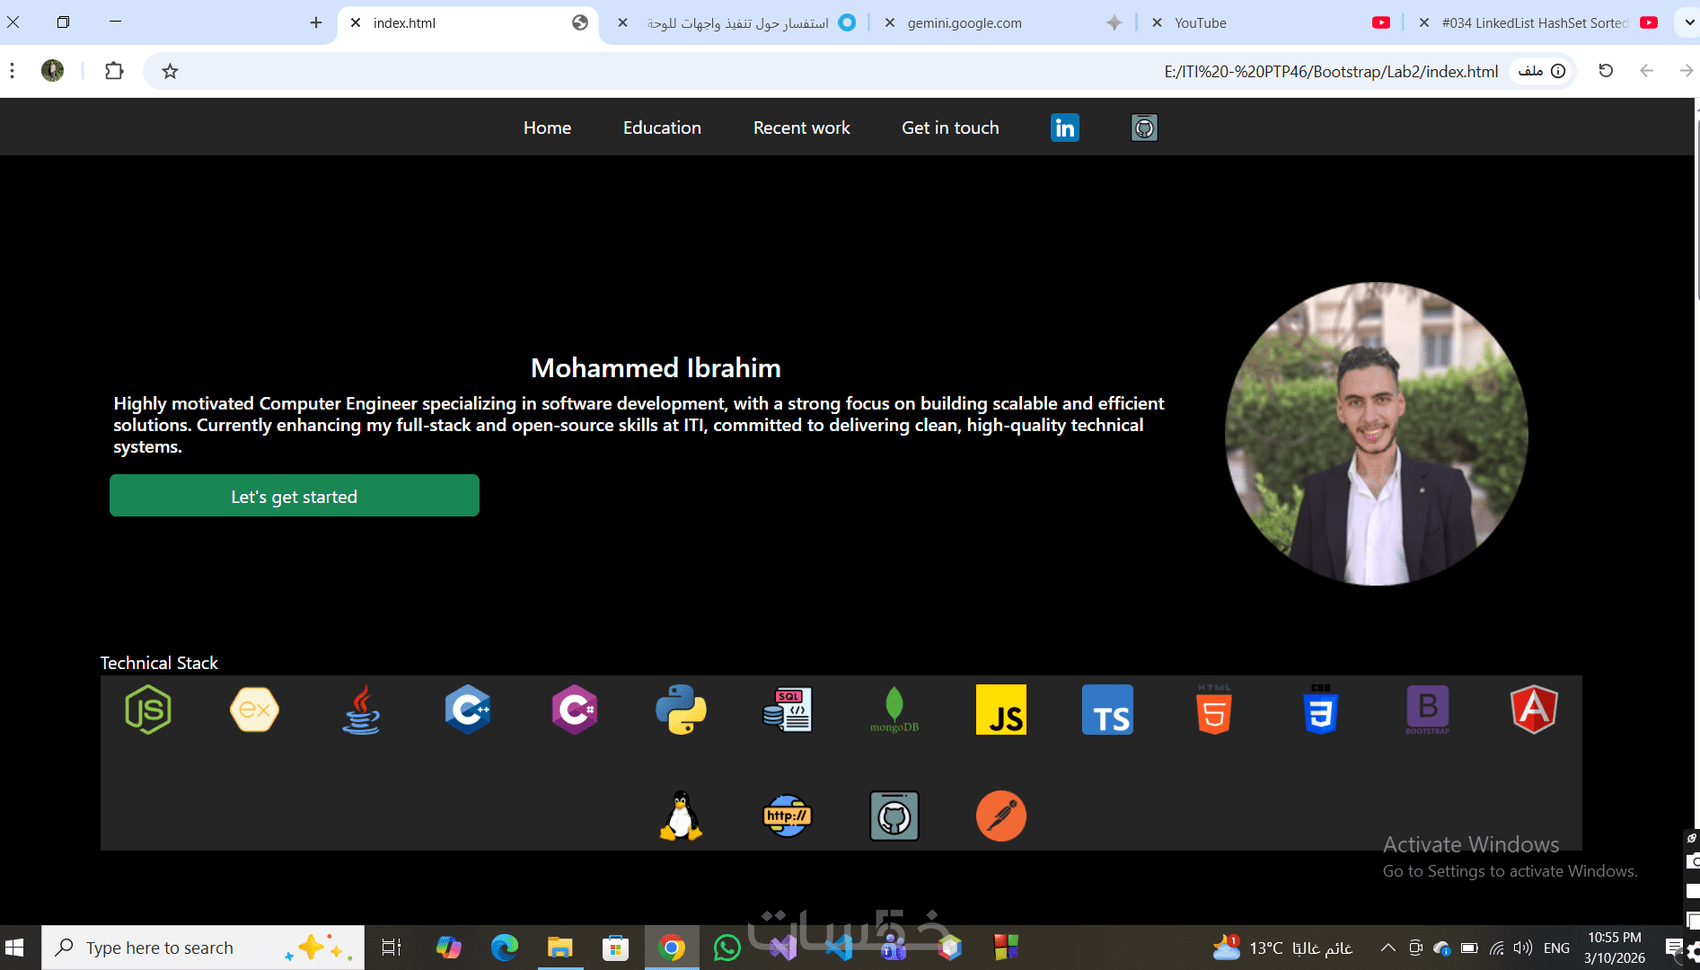The height and width of the screenshot is (970, 1700).
Task: Open the Windows Start menu
Action: pyautogui.click(x=15, y=948)
